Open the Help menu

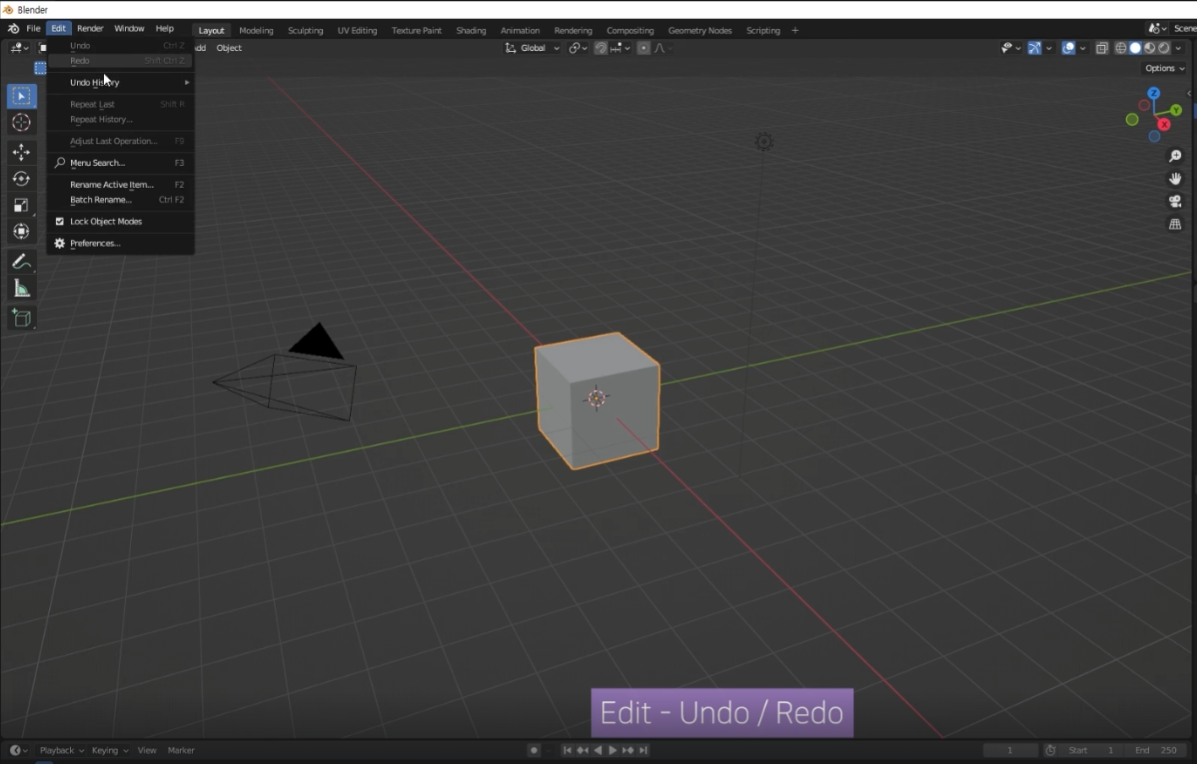(x=165, y=29)
